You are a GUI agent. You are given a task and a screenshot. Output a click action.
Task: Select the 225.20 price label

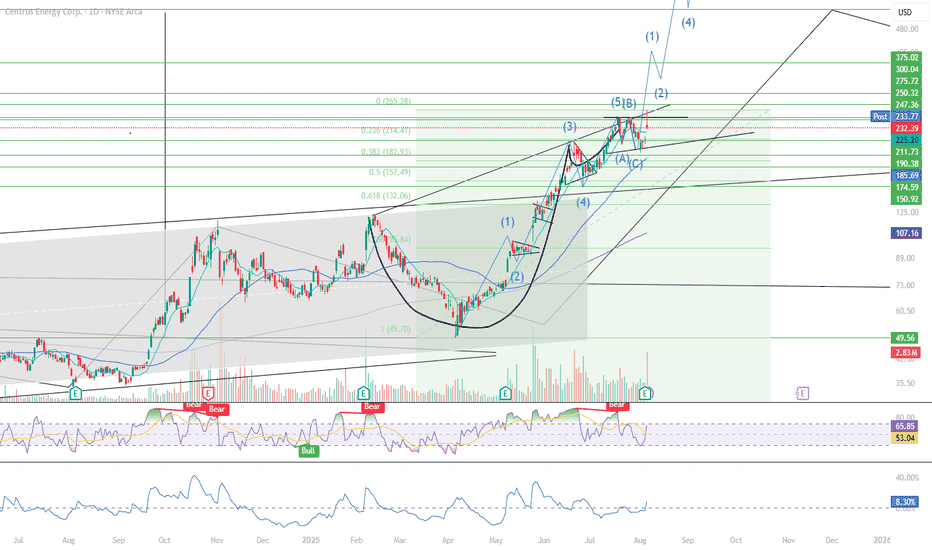coord(906,140)
